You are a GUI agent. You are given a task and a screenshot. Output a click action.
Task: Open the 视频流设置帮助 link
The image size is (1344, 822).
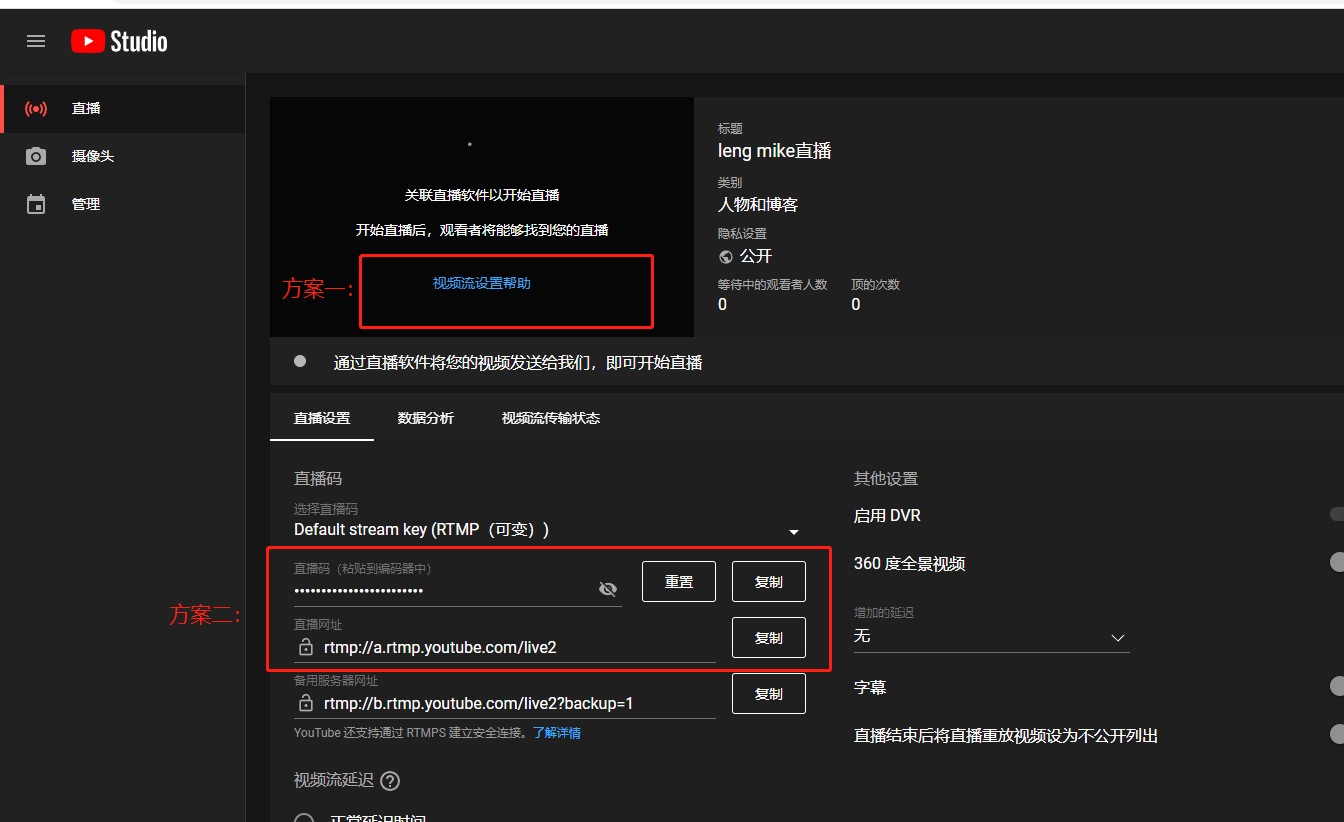pos(482,283)
